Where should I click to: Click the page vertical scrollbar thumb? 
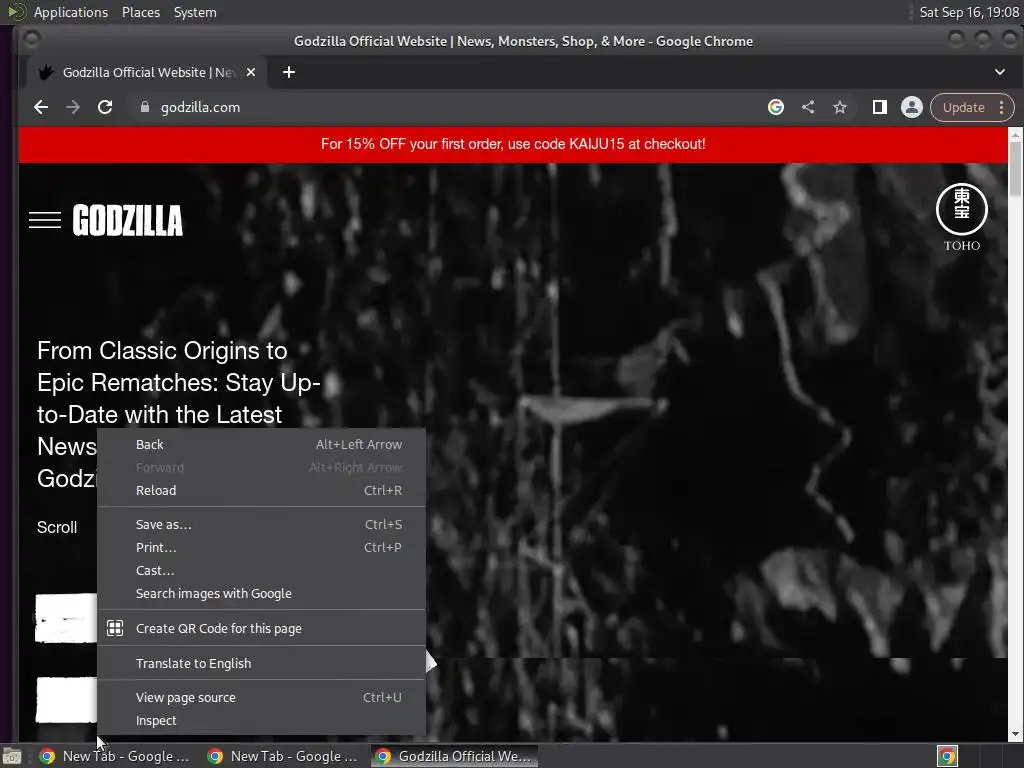coord(1015,168)
